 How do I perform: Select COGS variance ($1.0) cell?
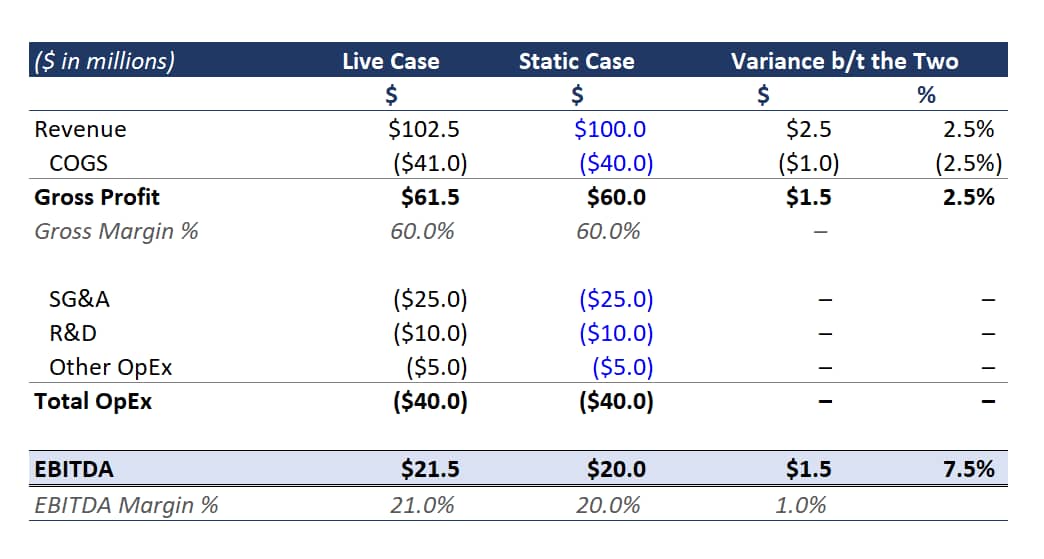click(808, 163)
